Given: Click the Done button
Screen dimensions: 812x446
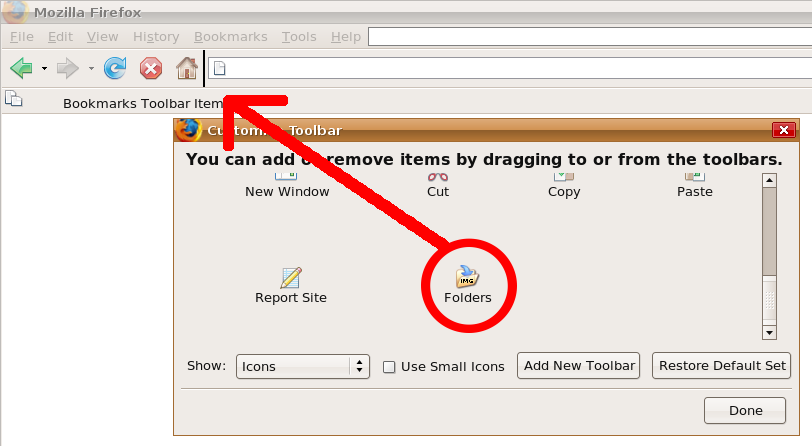Looking at the screenshot, I should coord(745,410).
